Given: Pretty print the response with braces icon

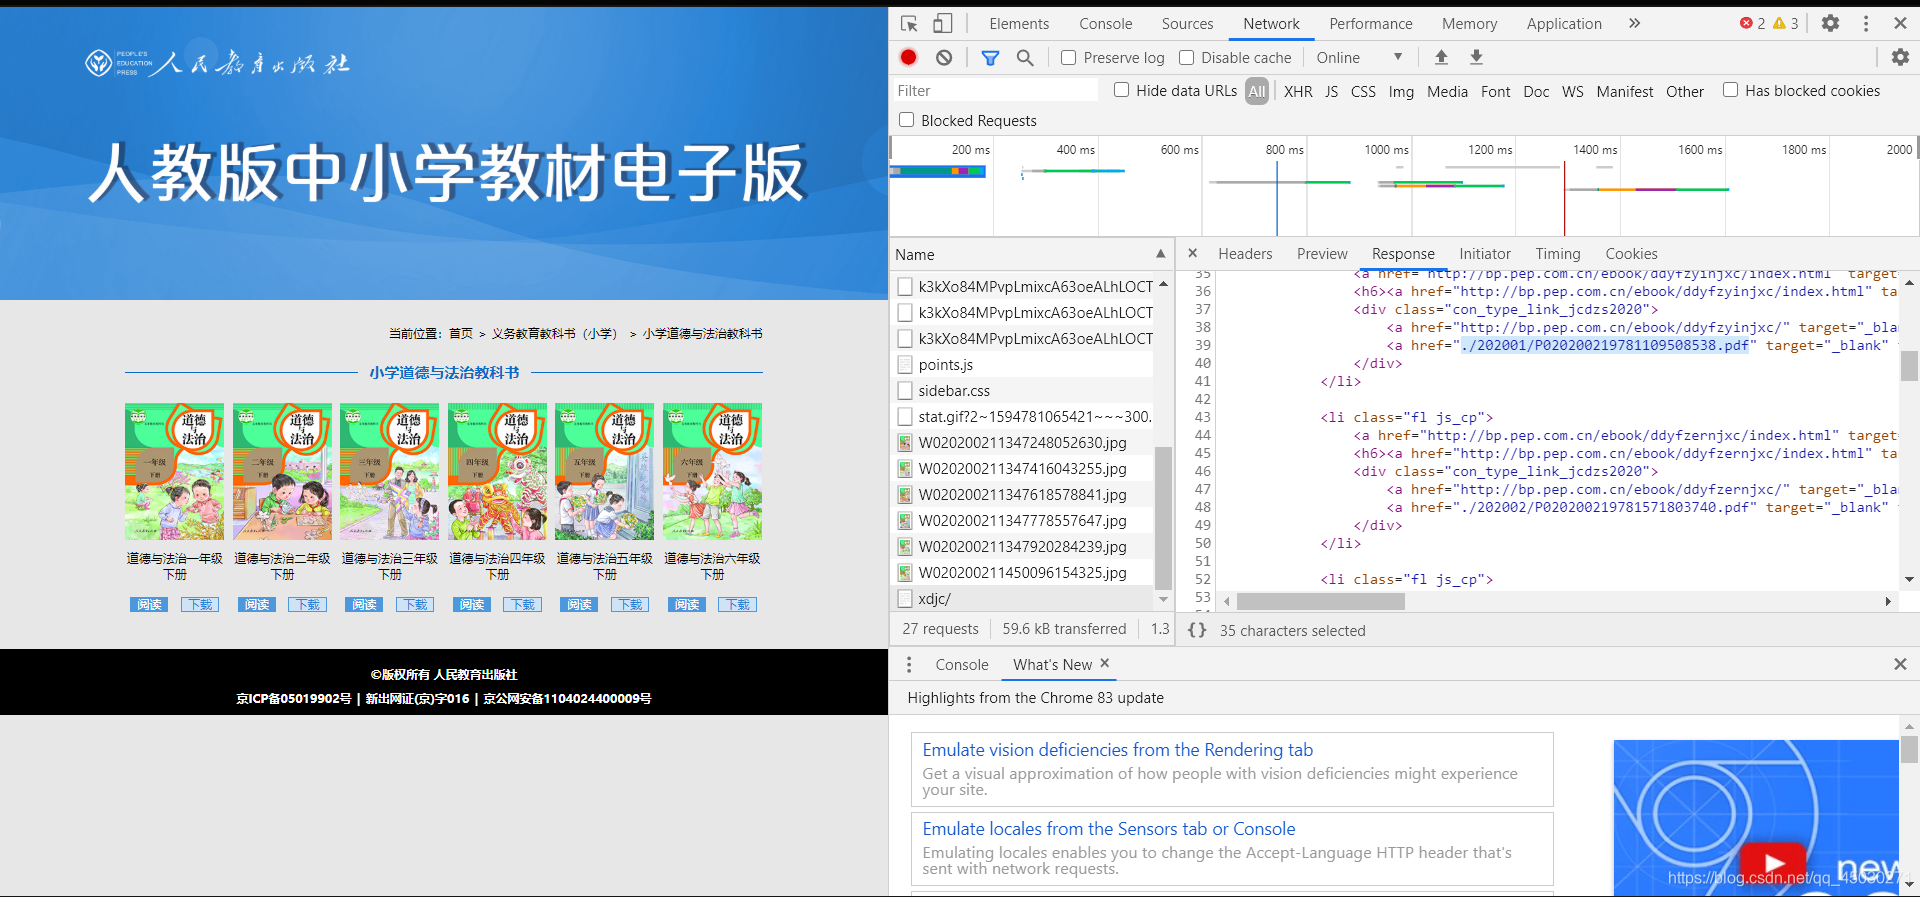Looking at the screenshot, I should click(1197, 630).
